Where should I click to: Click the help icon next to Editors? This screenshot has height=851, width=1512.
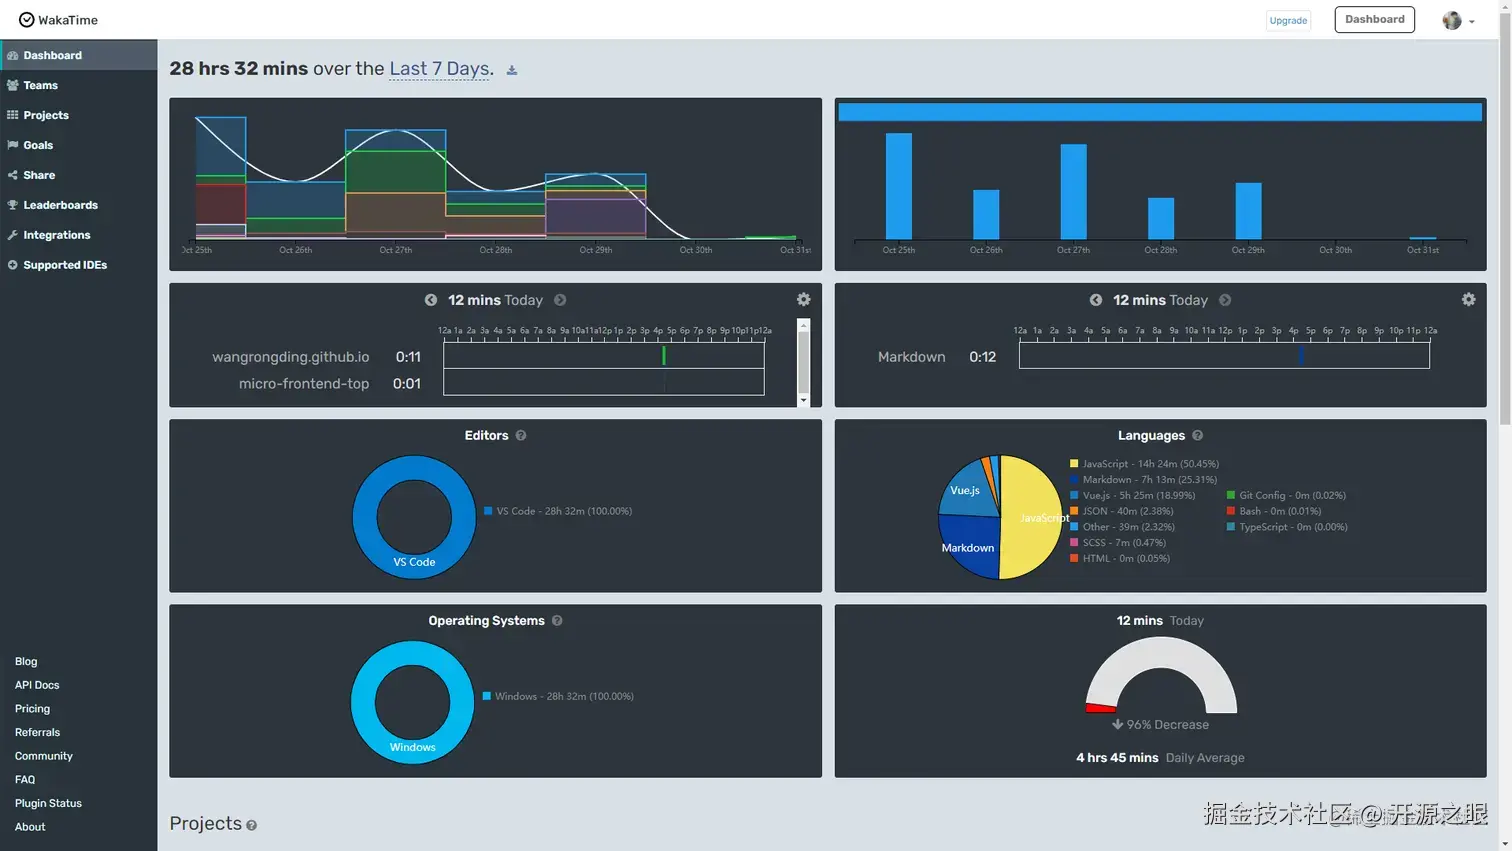(521, 435)
